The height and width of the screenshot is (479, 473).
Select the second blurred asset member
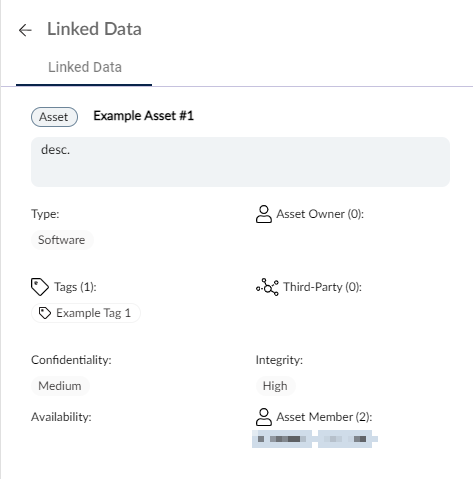347,439
